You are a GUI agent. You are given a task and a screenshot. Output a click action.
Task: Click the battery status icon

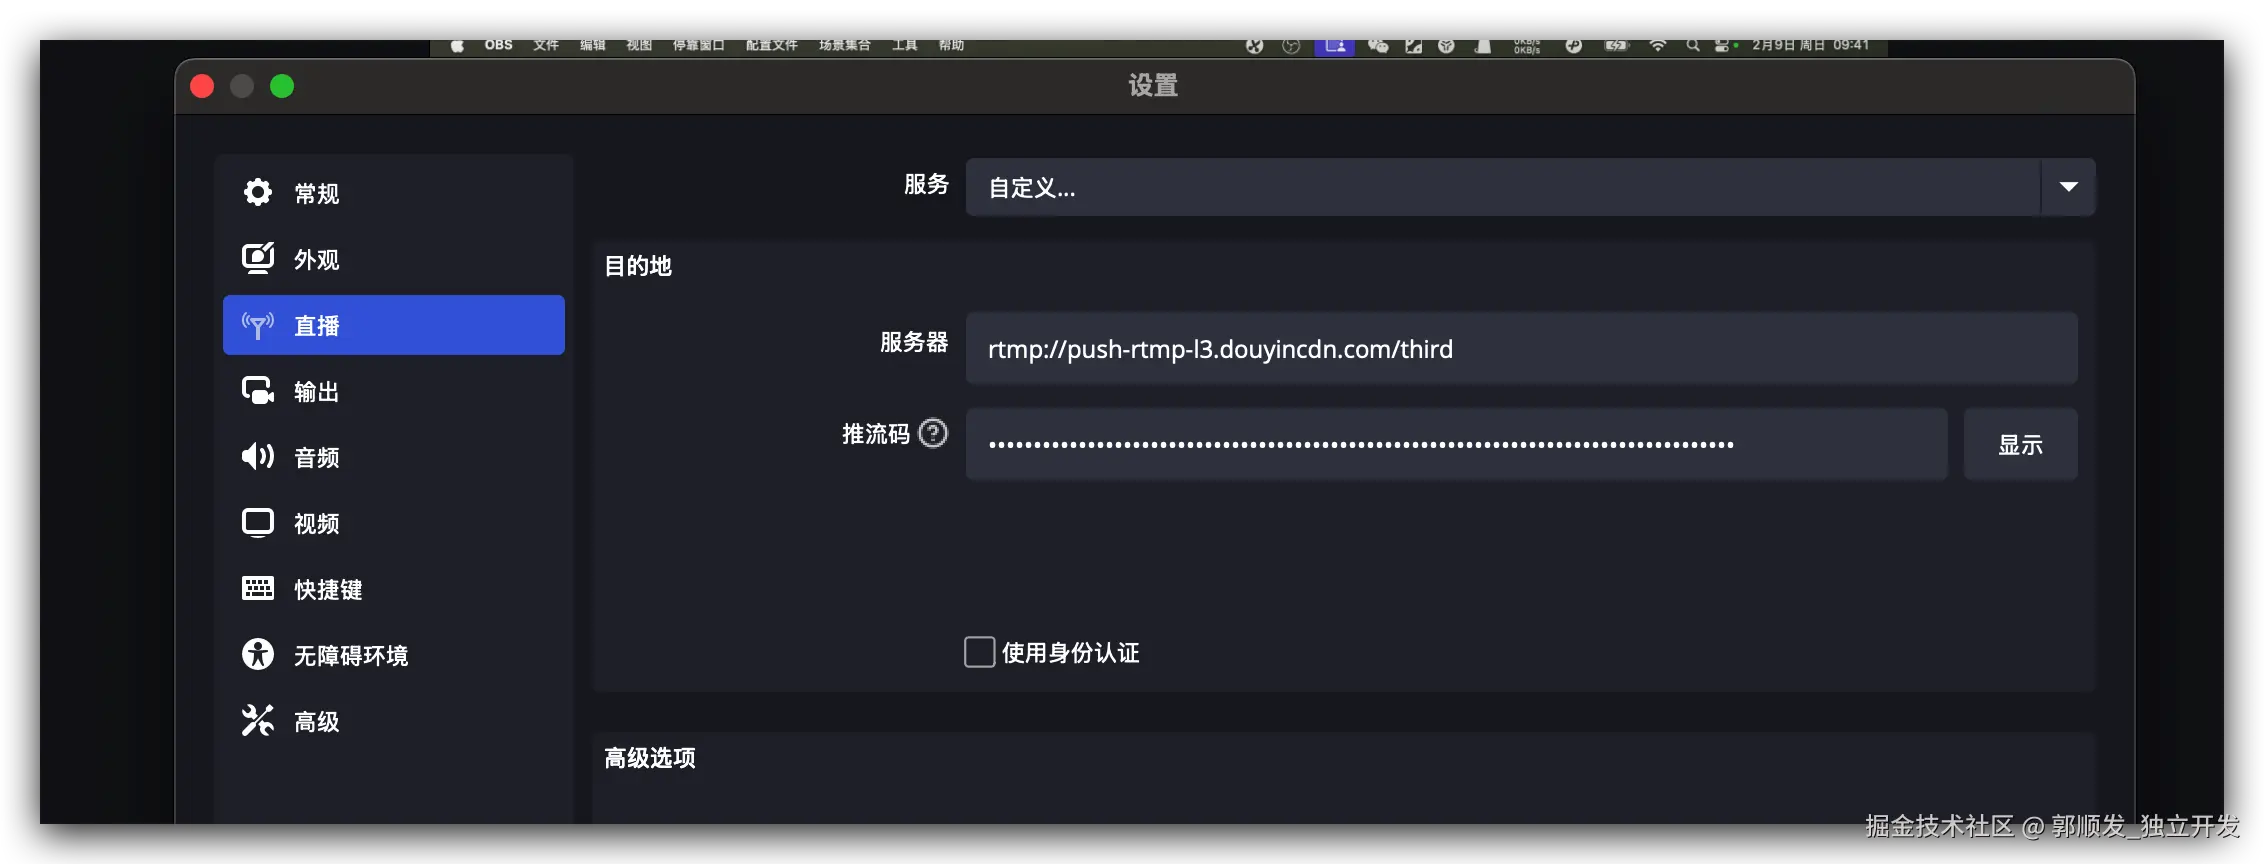[x=1617, y=46]
